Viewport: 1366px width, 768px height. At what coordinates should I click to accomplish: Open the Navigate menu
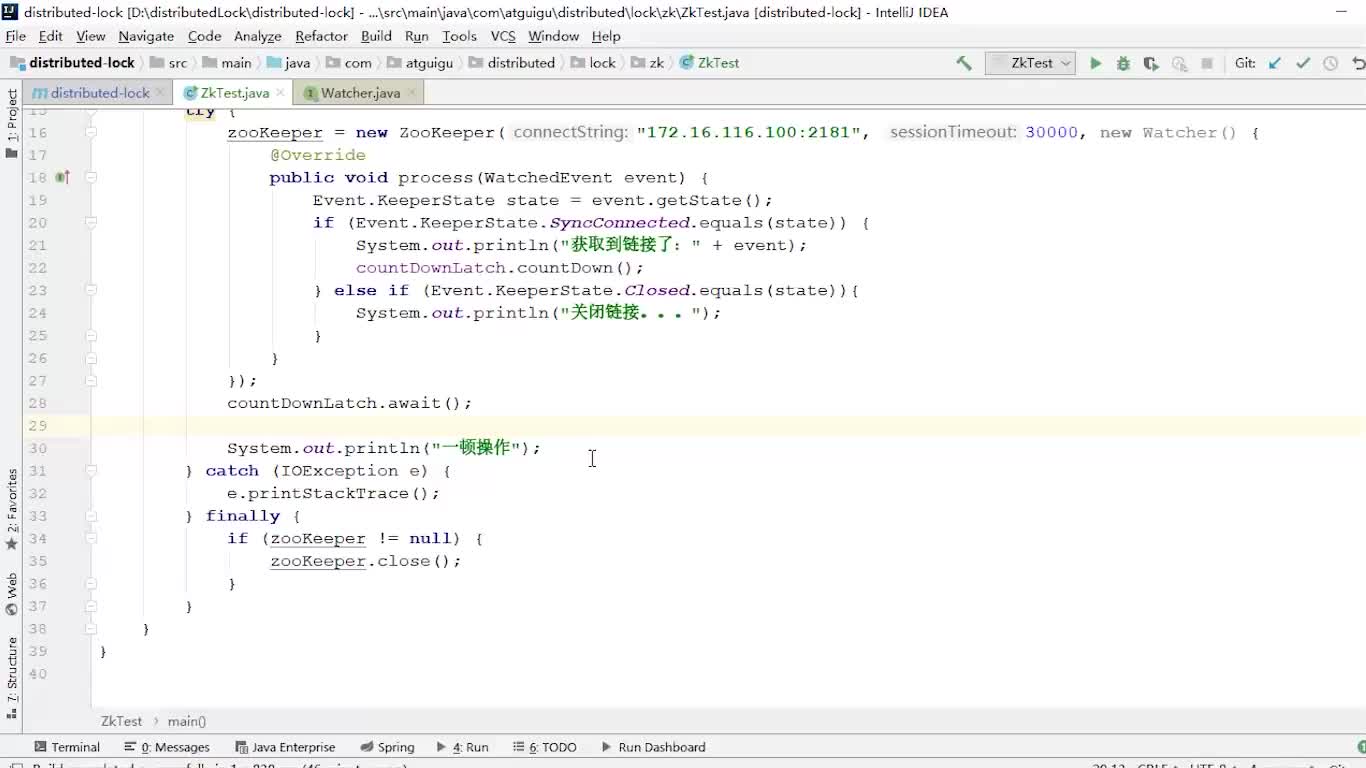[x=146, y=36]
